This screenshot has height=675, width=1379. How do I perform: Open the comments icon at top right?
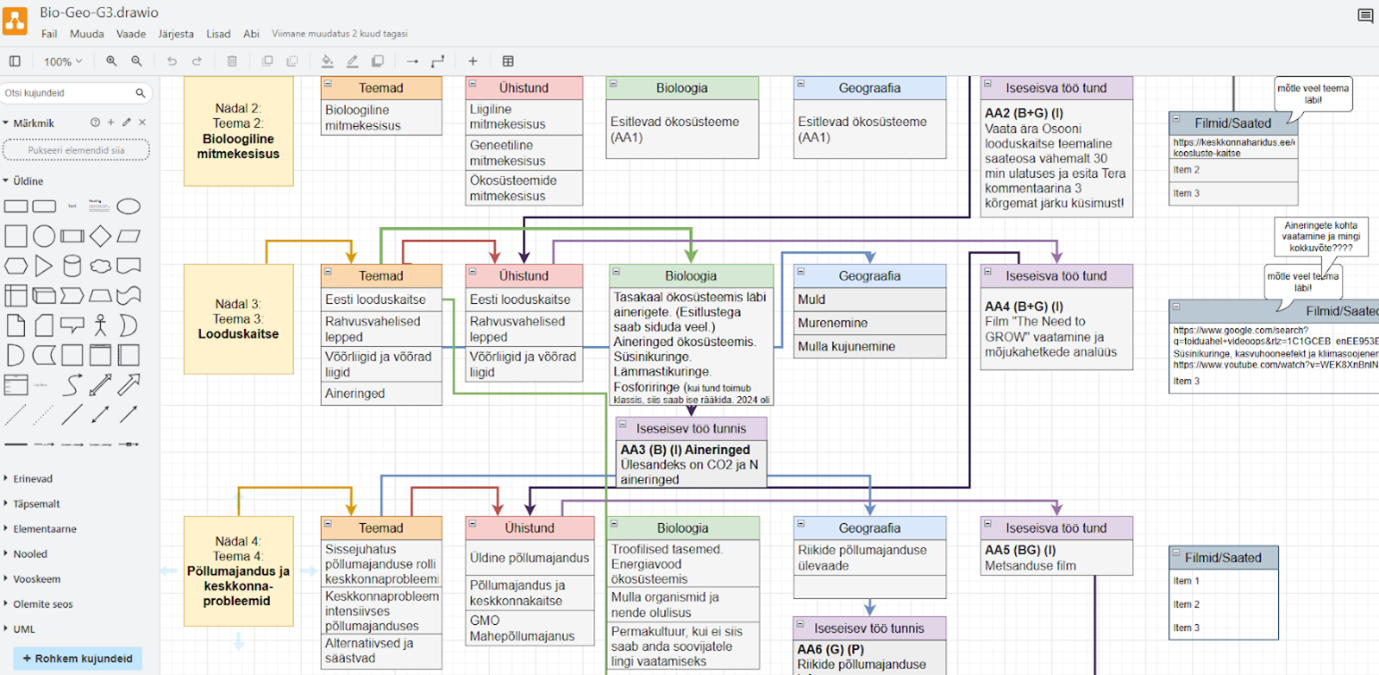1364,16
